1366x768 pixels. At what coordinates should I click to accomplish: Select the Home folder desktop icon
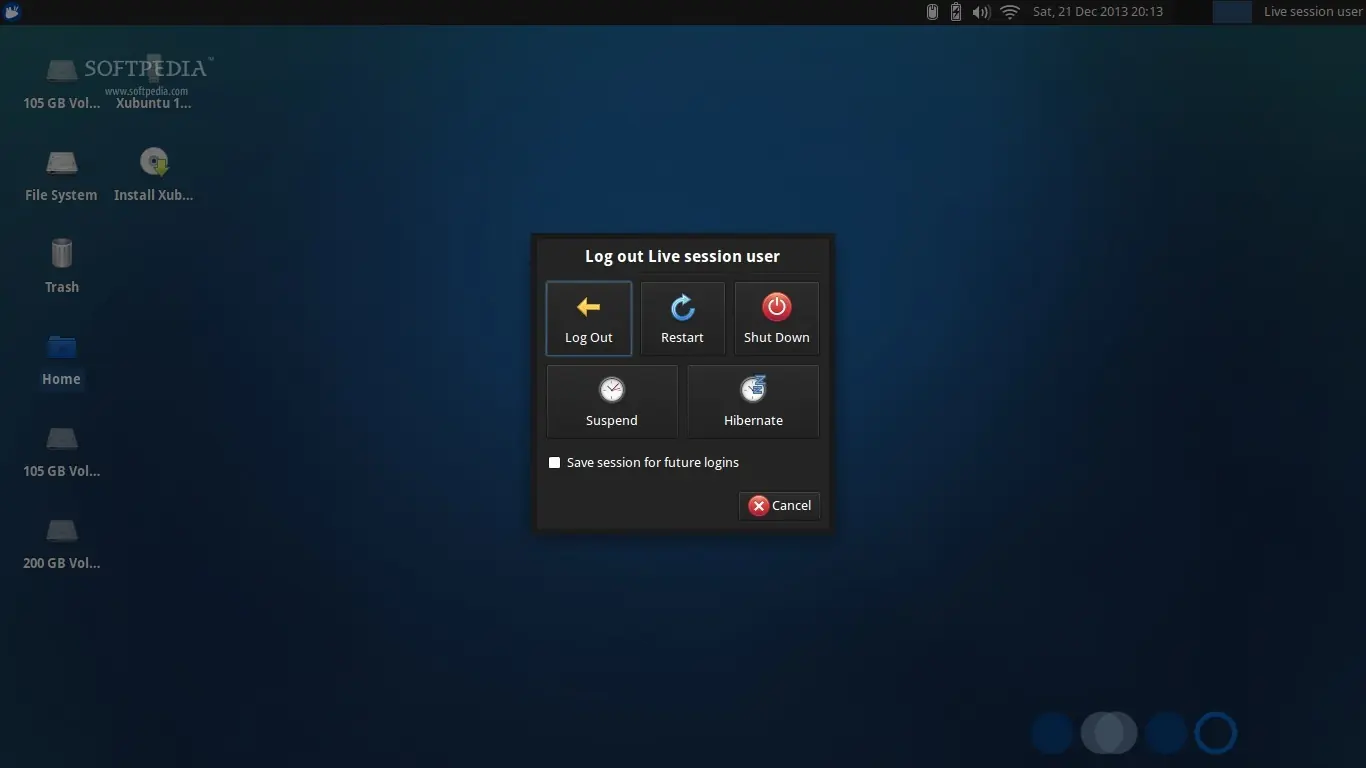[61, 360]
